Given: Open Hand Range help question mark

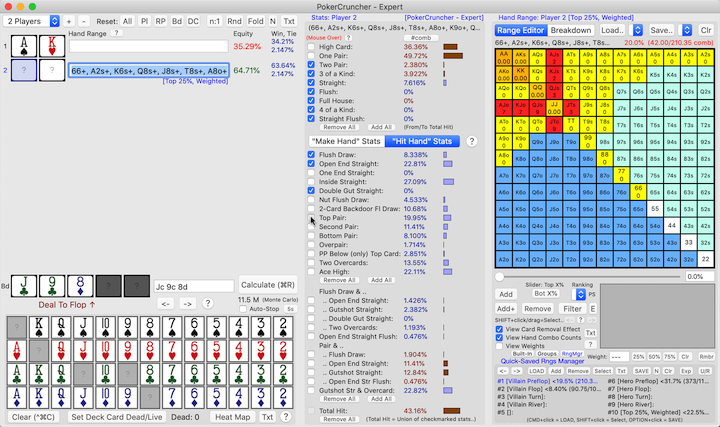Looking at the screenshot, I should 116,33.
